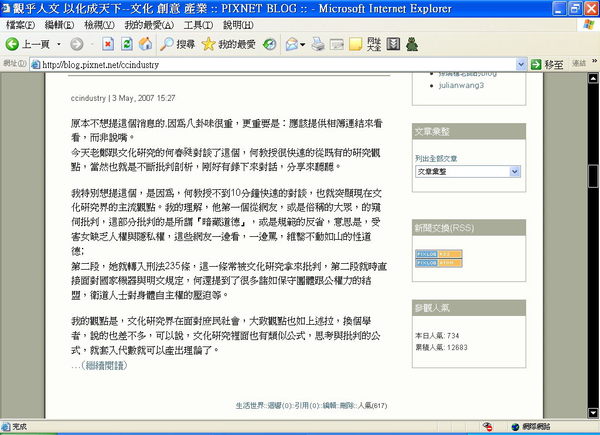
Task: Open the 文章彙整 archive dropdown
Action: 468,172
